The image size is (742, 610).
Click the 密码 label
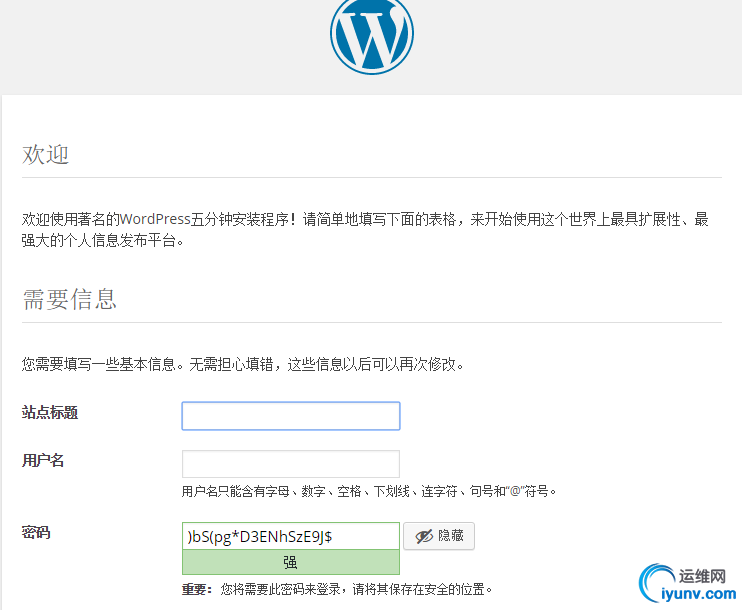[35, 532]
